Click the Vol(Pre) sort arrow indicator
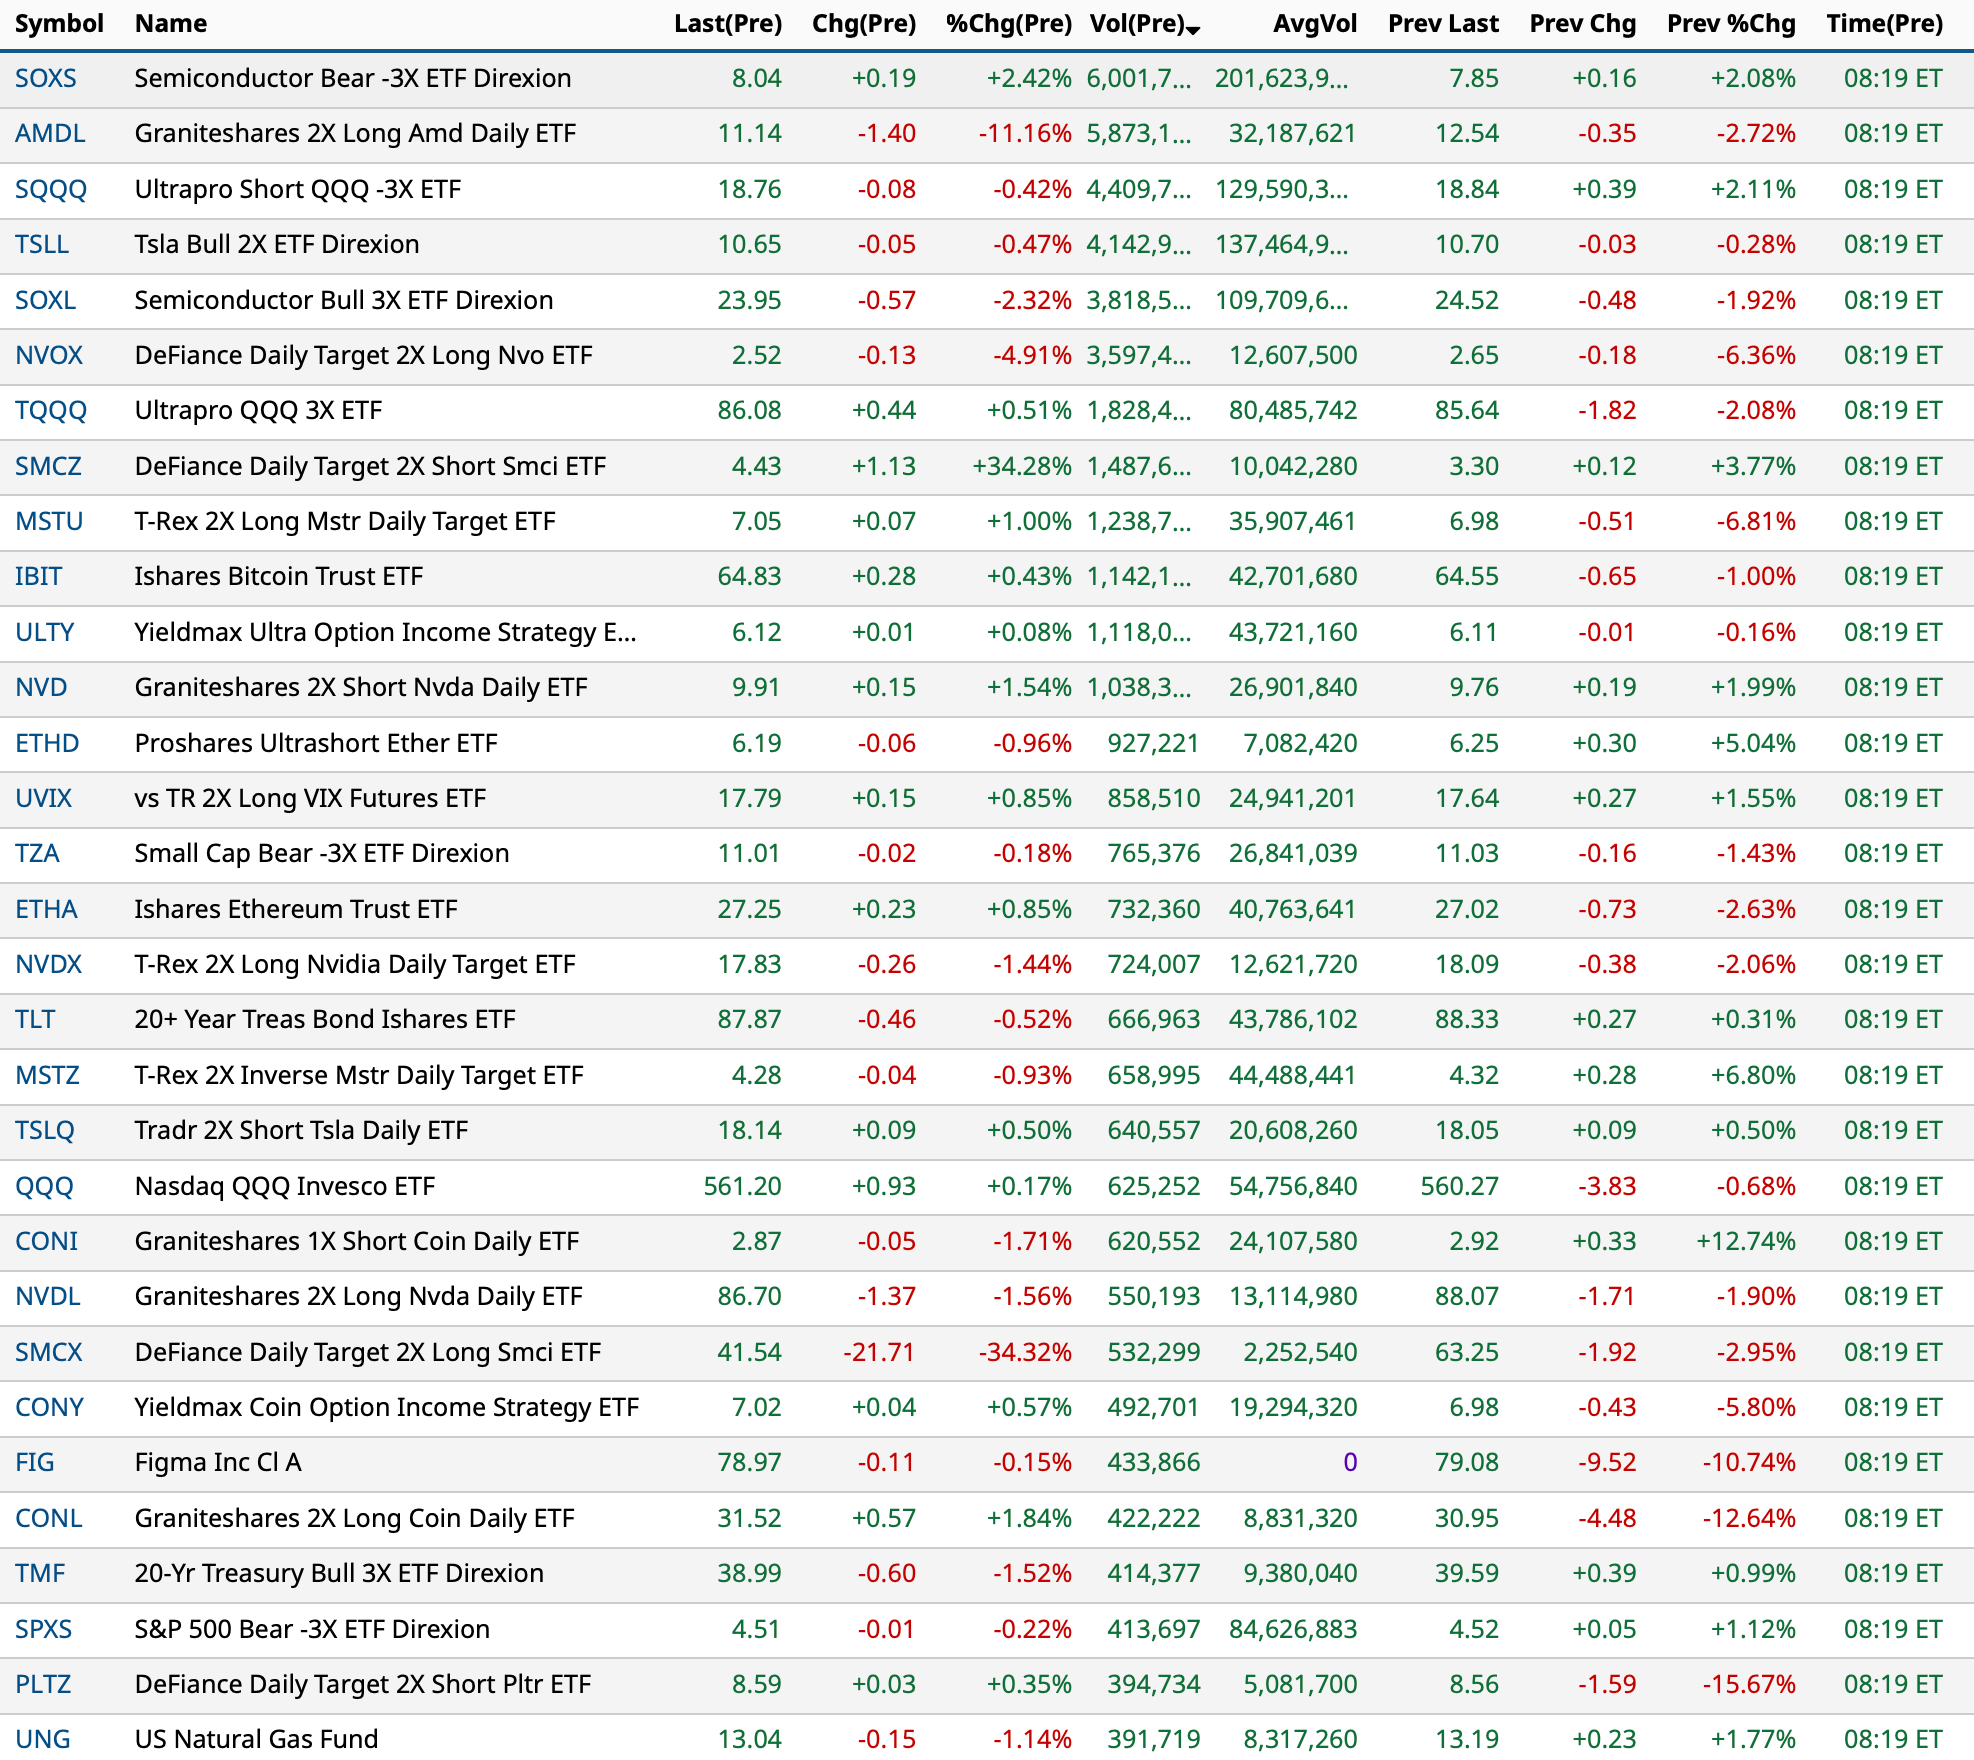 point(1193,29)
